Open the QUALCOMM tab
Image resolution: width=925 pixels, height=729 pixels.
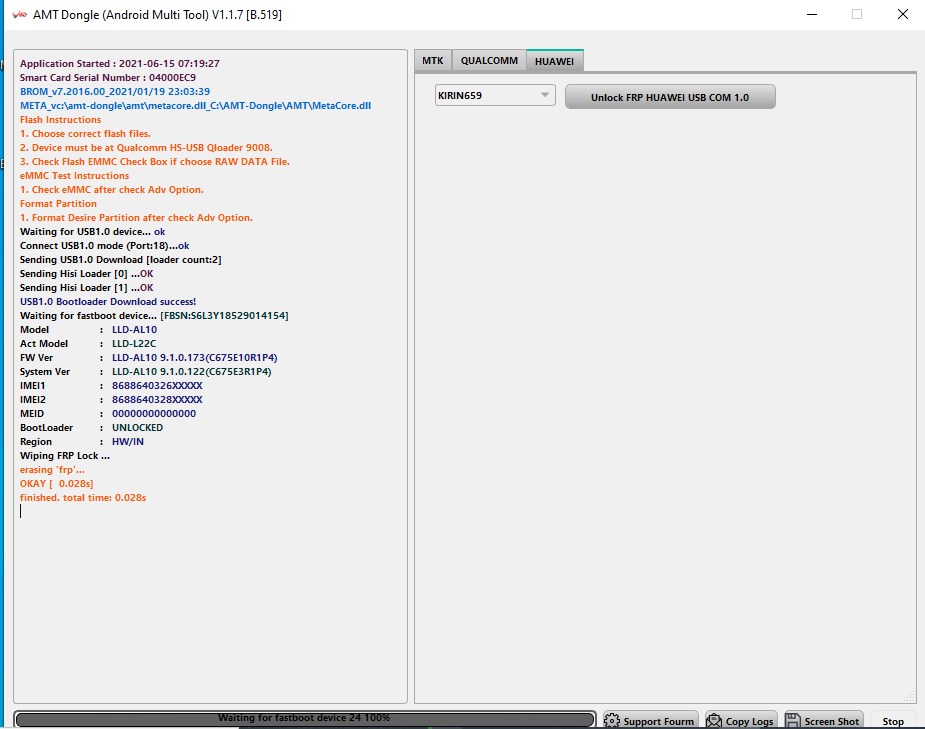[x=489, y=61]
